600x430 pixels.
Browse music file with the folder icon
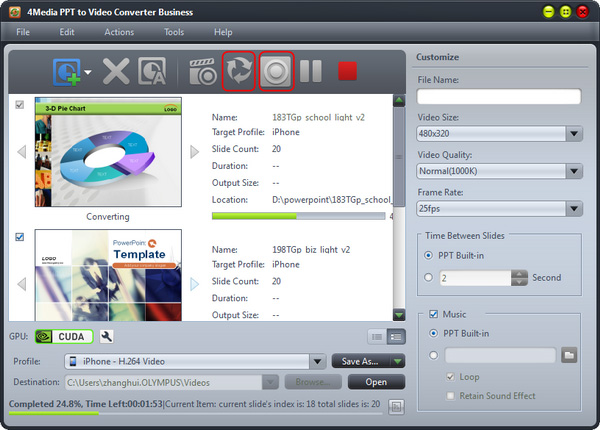click(x=568, y=355)
